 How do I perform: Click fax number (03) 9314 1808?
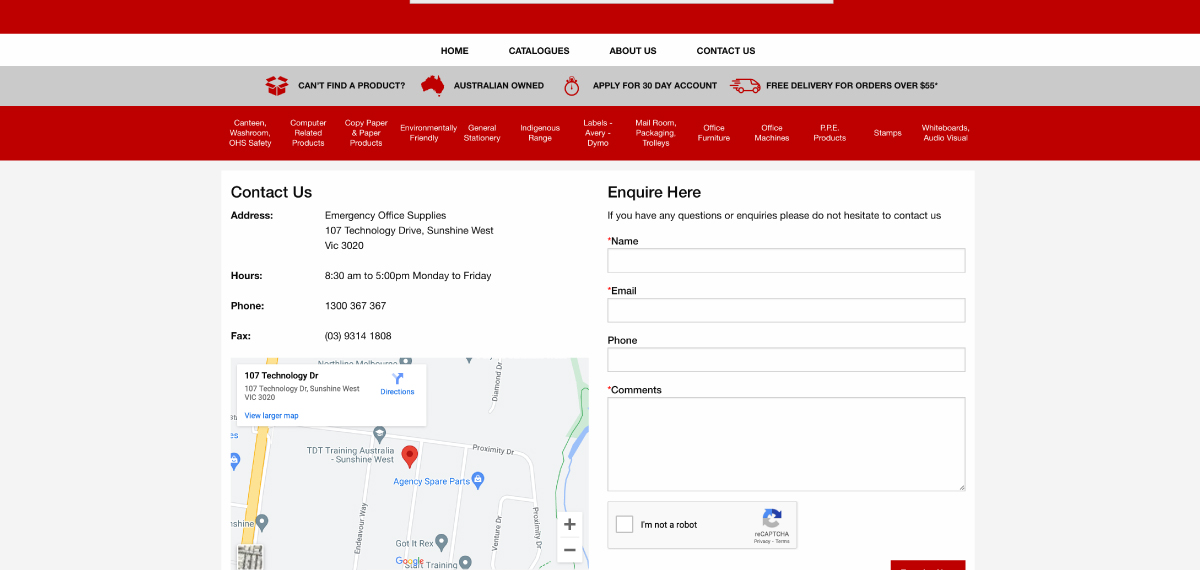358,336
